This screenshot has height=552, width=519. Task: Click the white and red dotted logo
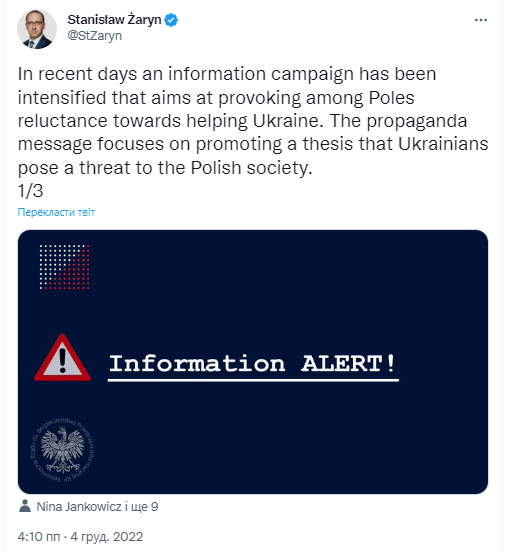point(64,267)
